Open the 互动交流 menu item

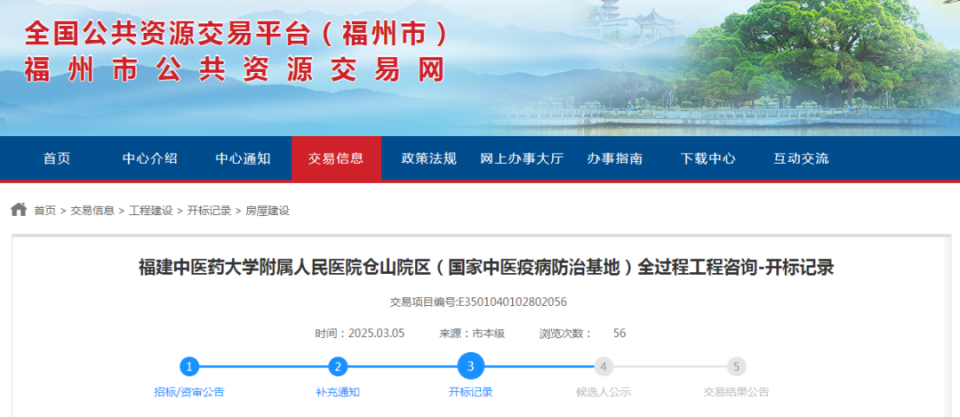pyautogui.click(x=801, y=159)
